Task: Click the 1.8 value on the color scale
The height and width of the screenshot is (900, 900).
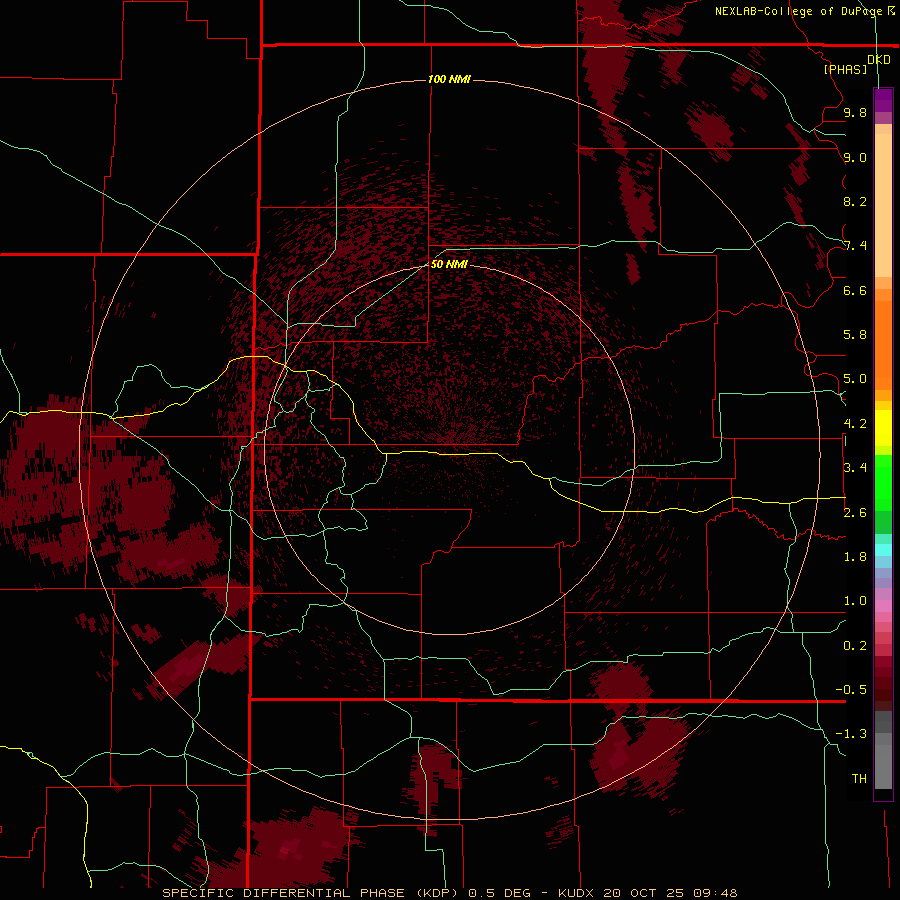Action: click(x=855, y=557)
